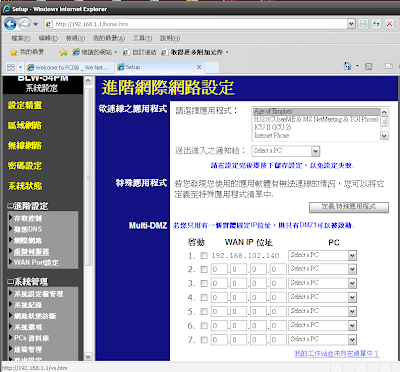The image size is (400, 372).
Task: Click the page icon in the address bar
Action: point(49,24)
